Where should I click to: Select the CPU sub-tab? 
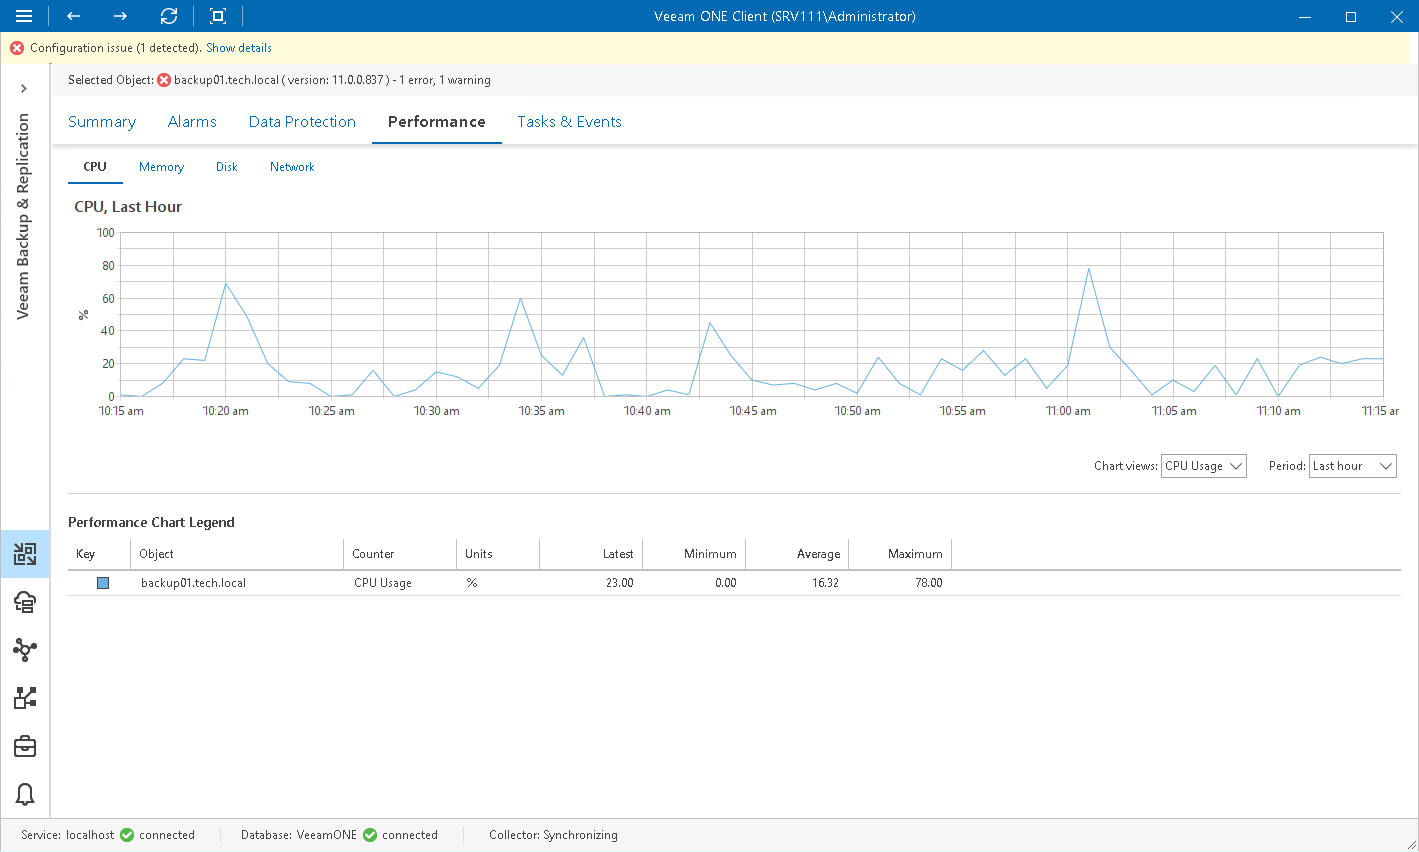95,167
